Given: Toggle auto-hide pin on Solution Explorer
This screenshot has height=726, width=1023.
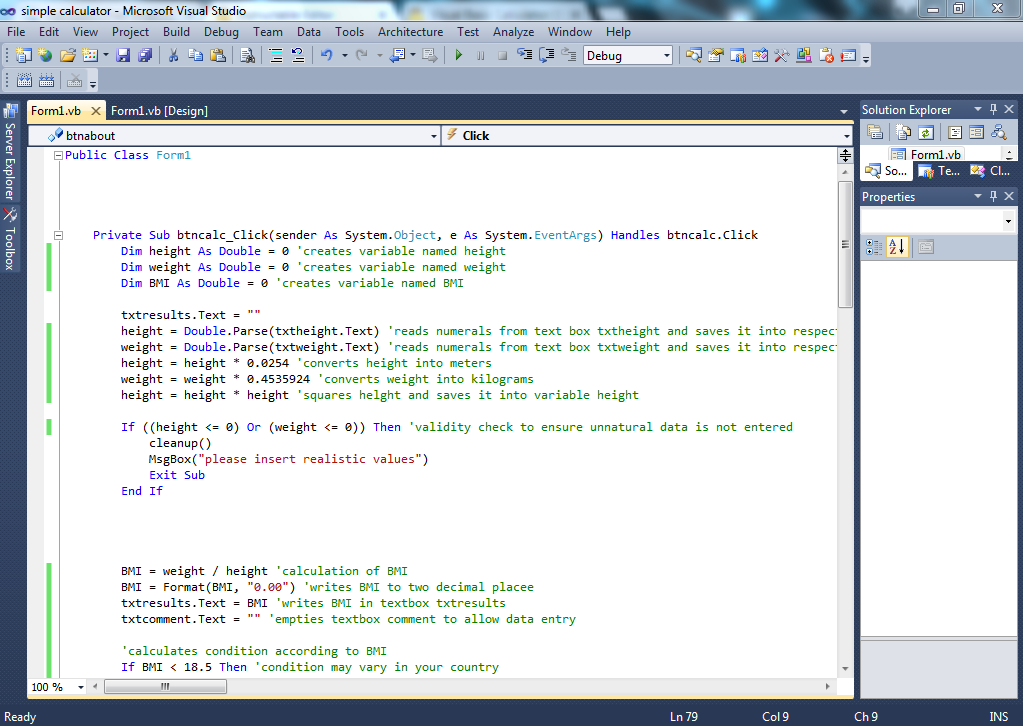Looking at the screenshot, I should pos(993,110).
